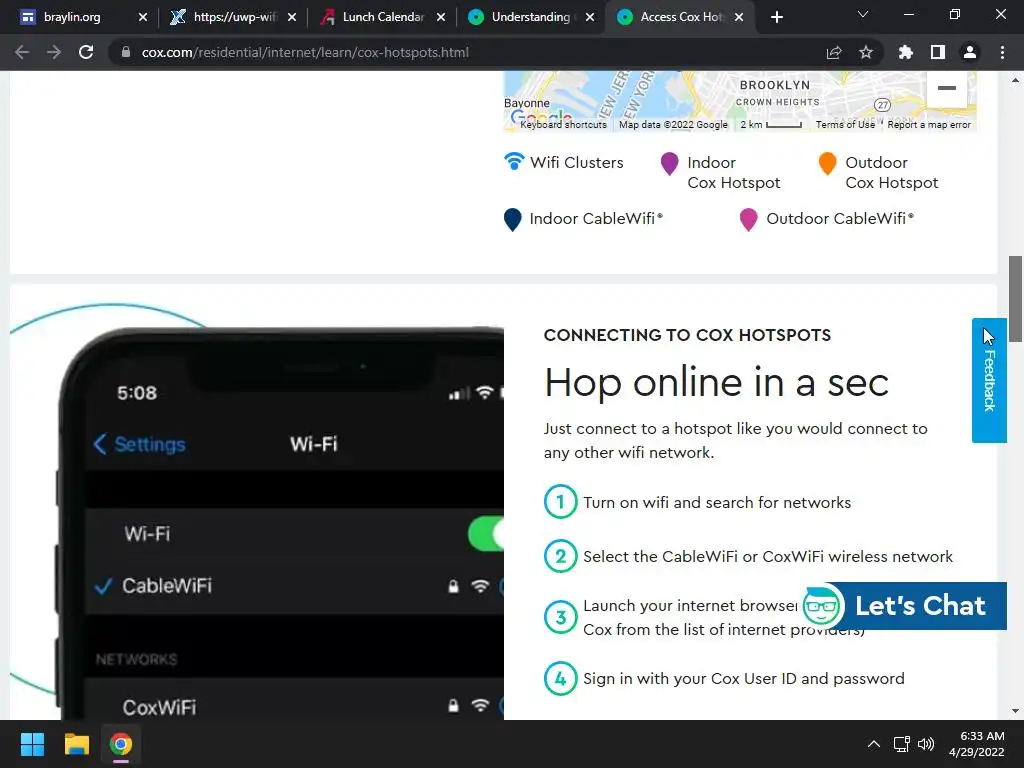
Task: Bookmark this page with star icon
Action: tap(866, 52)
